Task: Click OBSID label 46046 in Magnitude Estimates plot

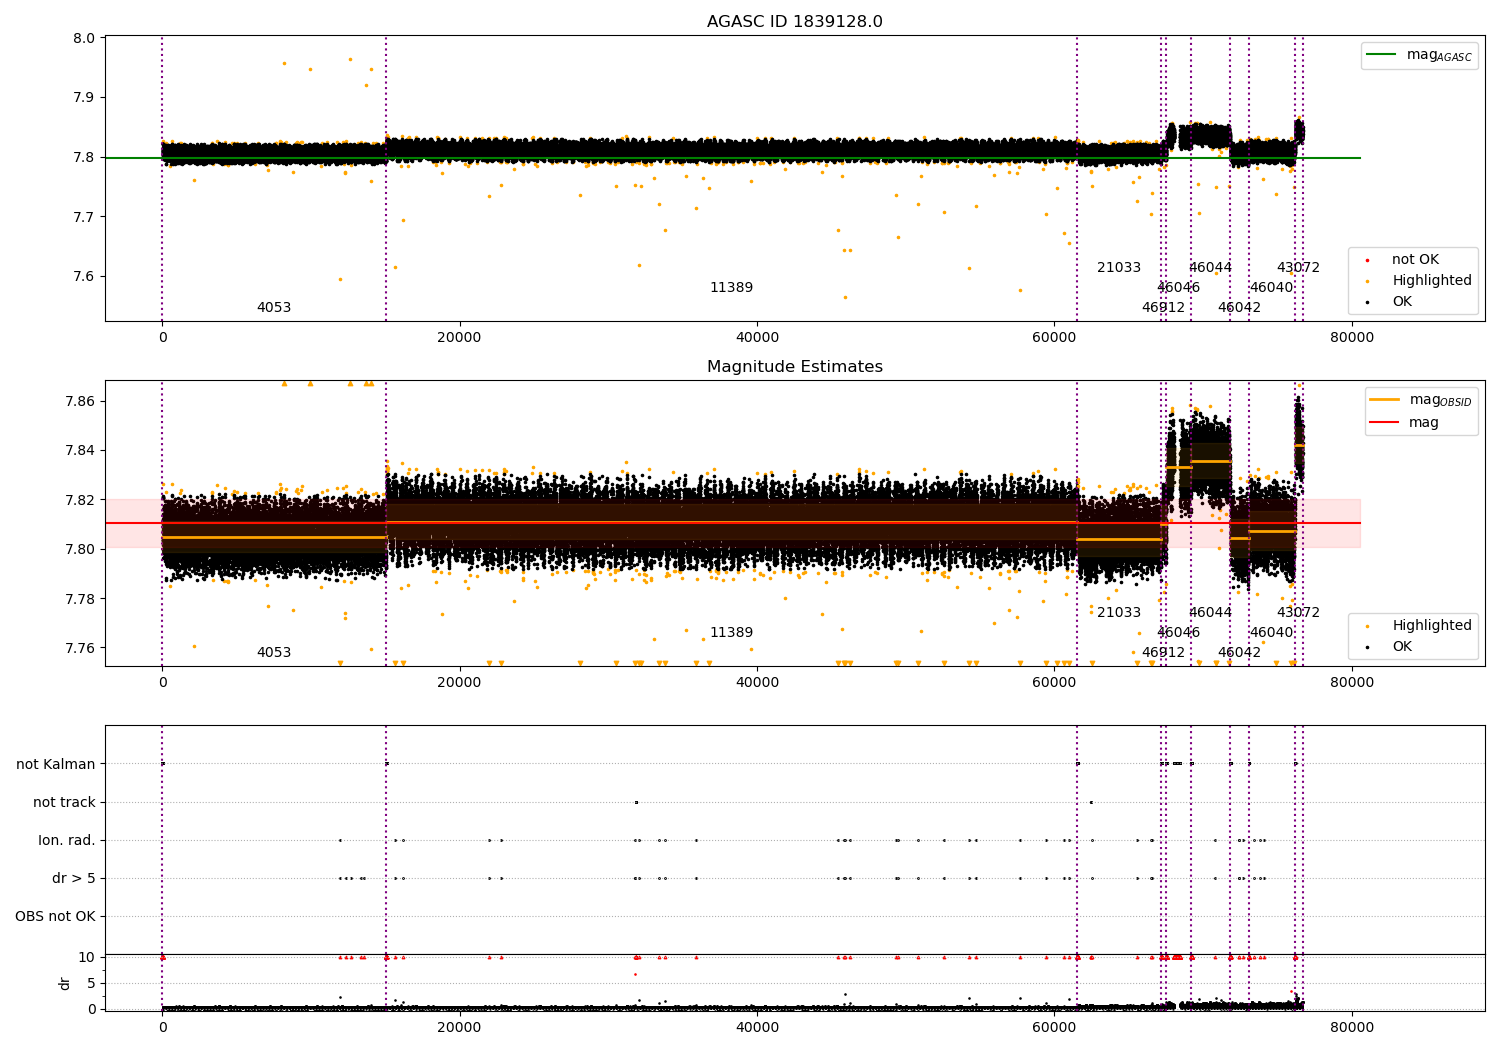Action: [1178, 633]
